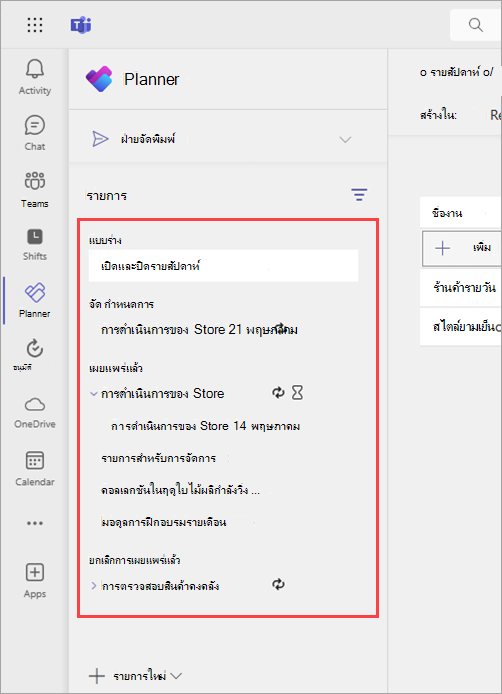The height and width of the screenshot is (694, 502).
Task: Collapse the การดำเนินการของ Store group
Action: pos(93,393)
